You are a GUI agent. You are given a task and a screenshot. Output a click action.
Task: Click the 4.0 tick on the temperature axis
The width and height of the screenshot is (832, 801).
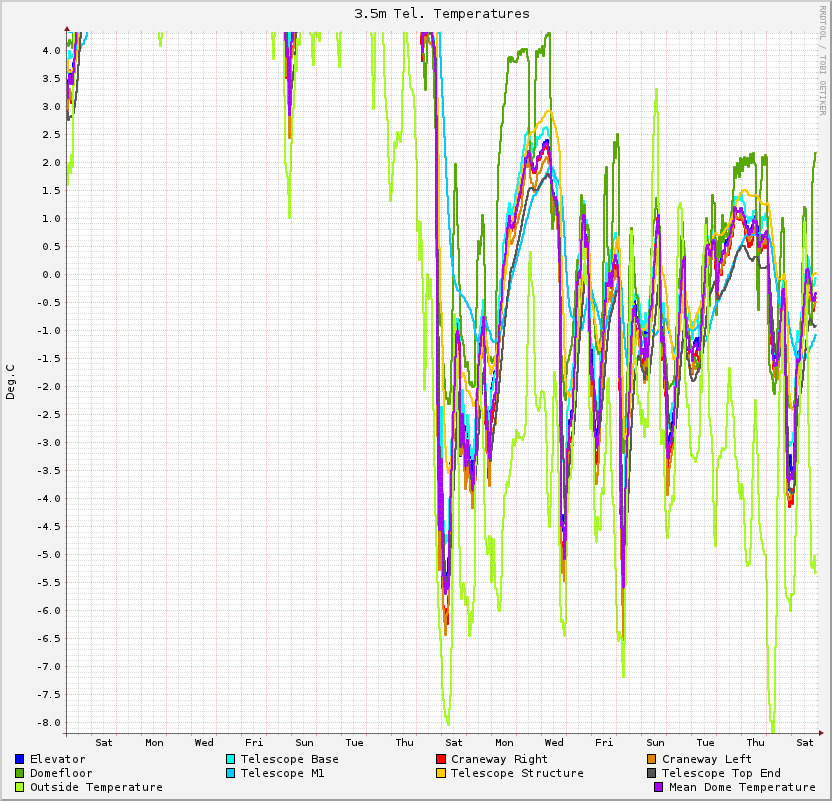(49, 51)
